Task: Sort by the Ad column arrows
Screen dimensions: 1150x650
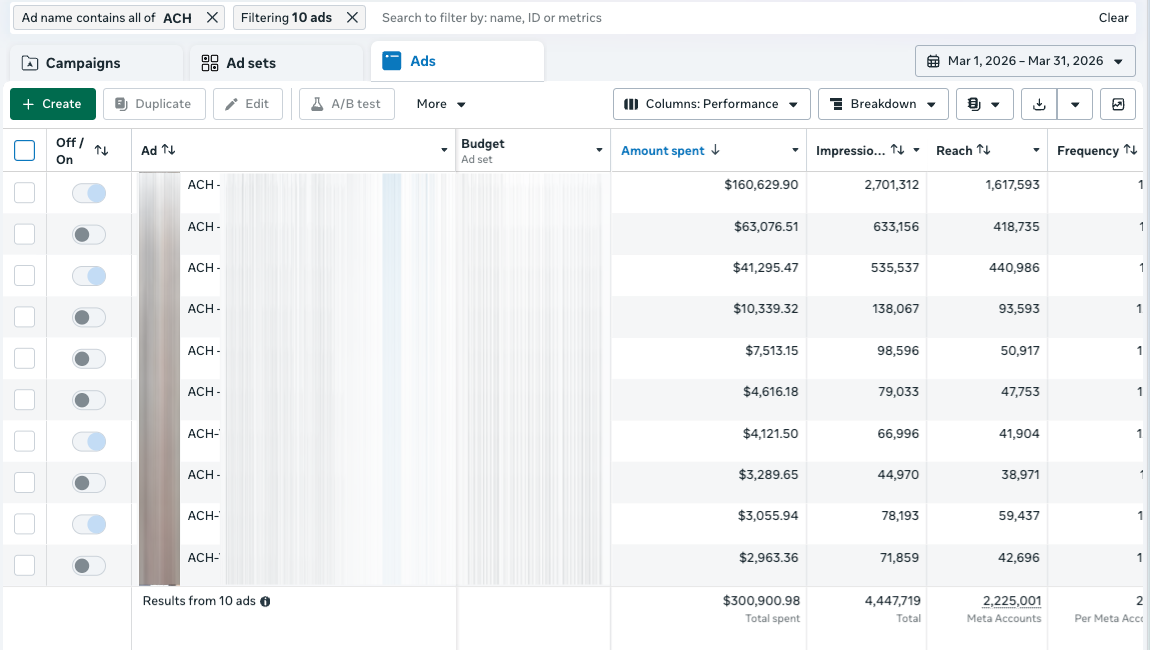Action: 169,150
